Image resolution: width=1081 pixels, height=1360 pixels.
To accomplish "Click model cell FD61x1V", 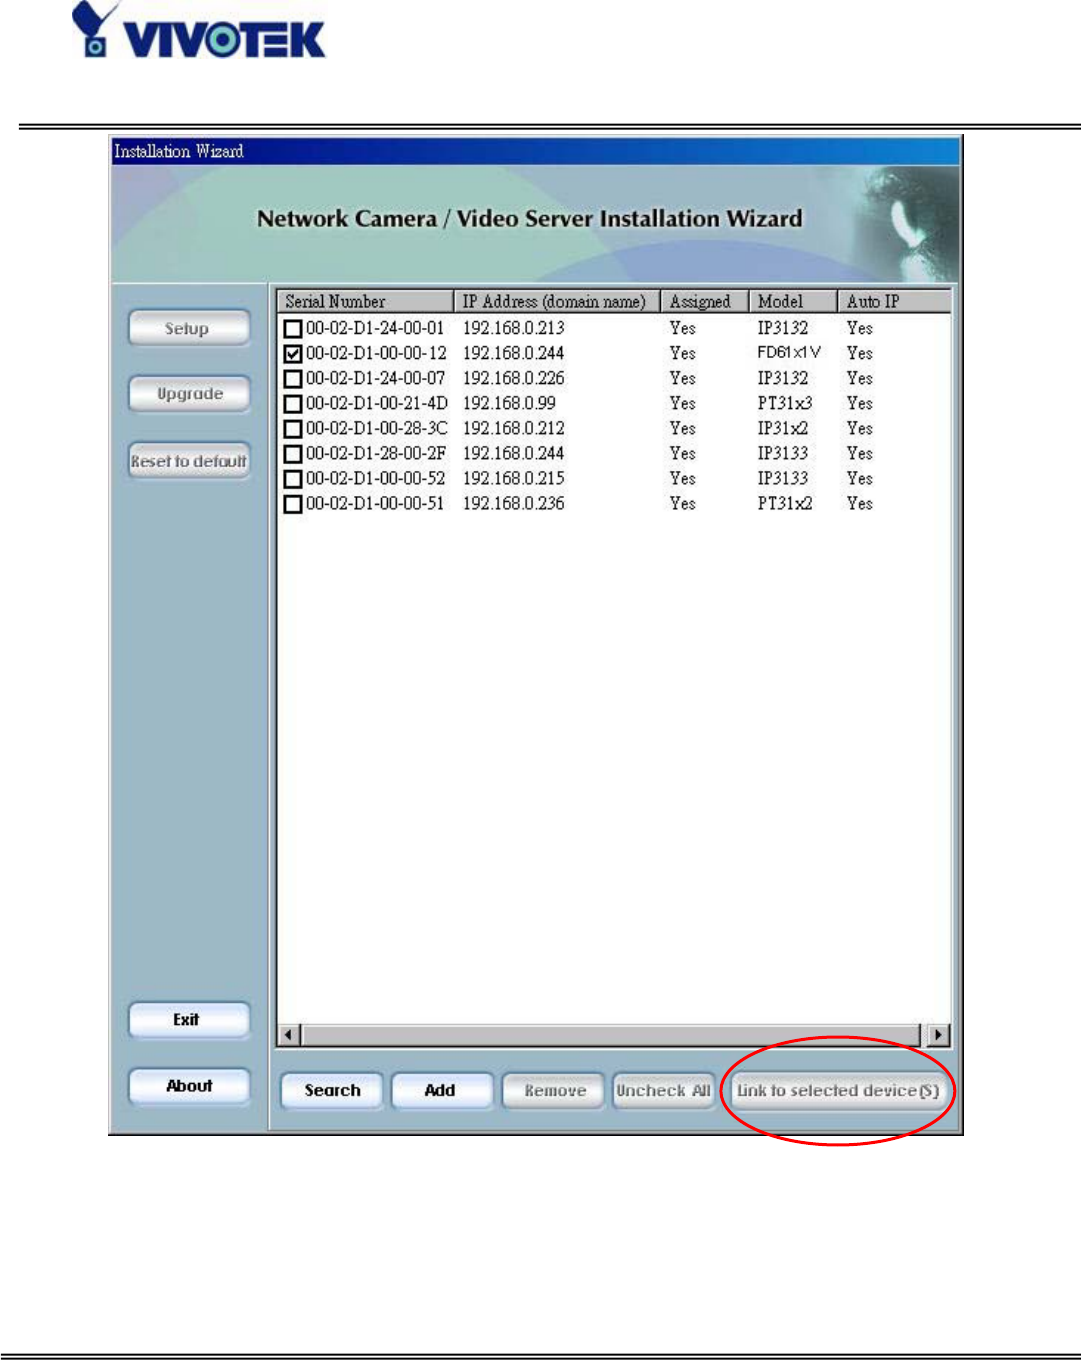I will 789,353.
